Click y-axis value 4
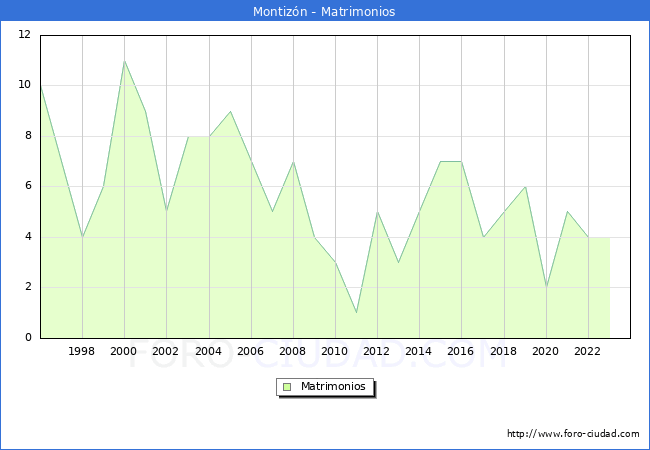The image size is (650, 450). click(28, 237)
